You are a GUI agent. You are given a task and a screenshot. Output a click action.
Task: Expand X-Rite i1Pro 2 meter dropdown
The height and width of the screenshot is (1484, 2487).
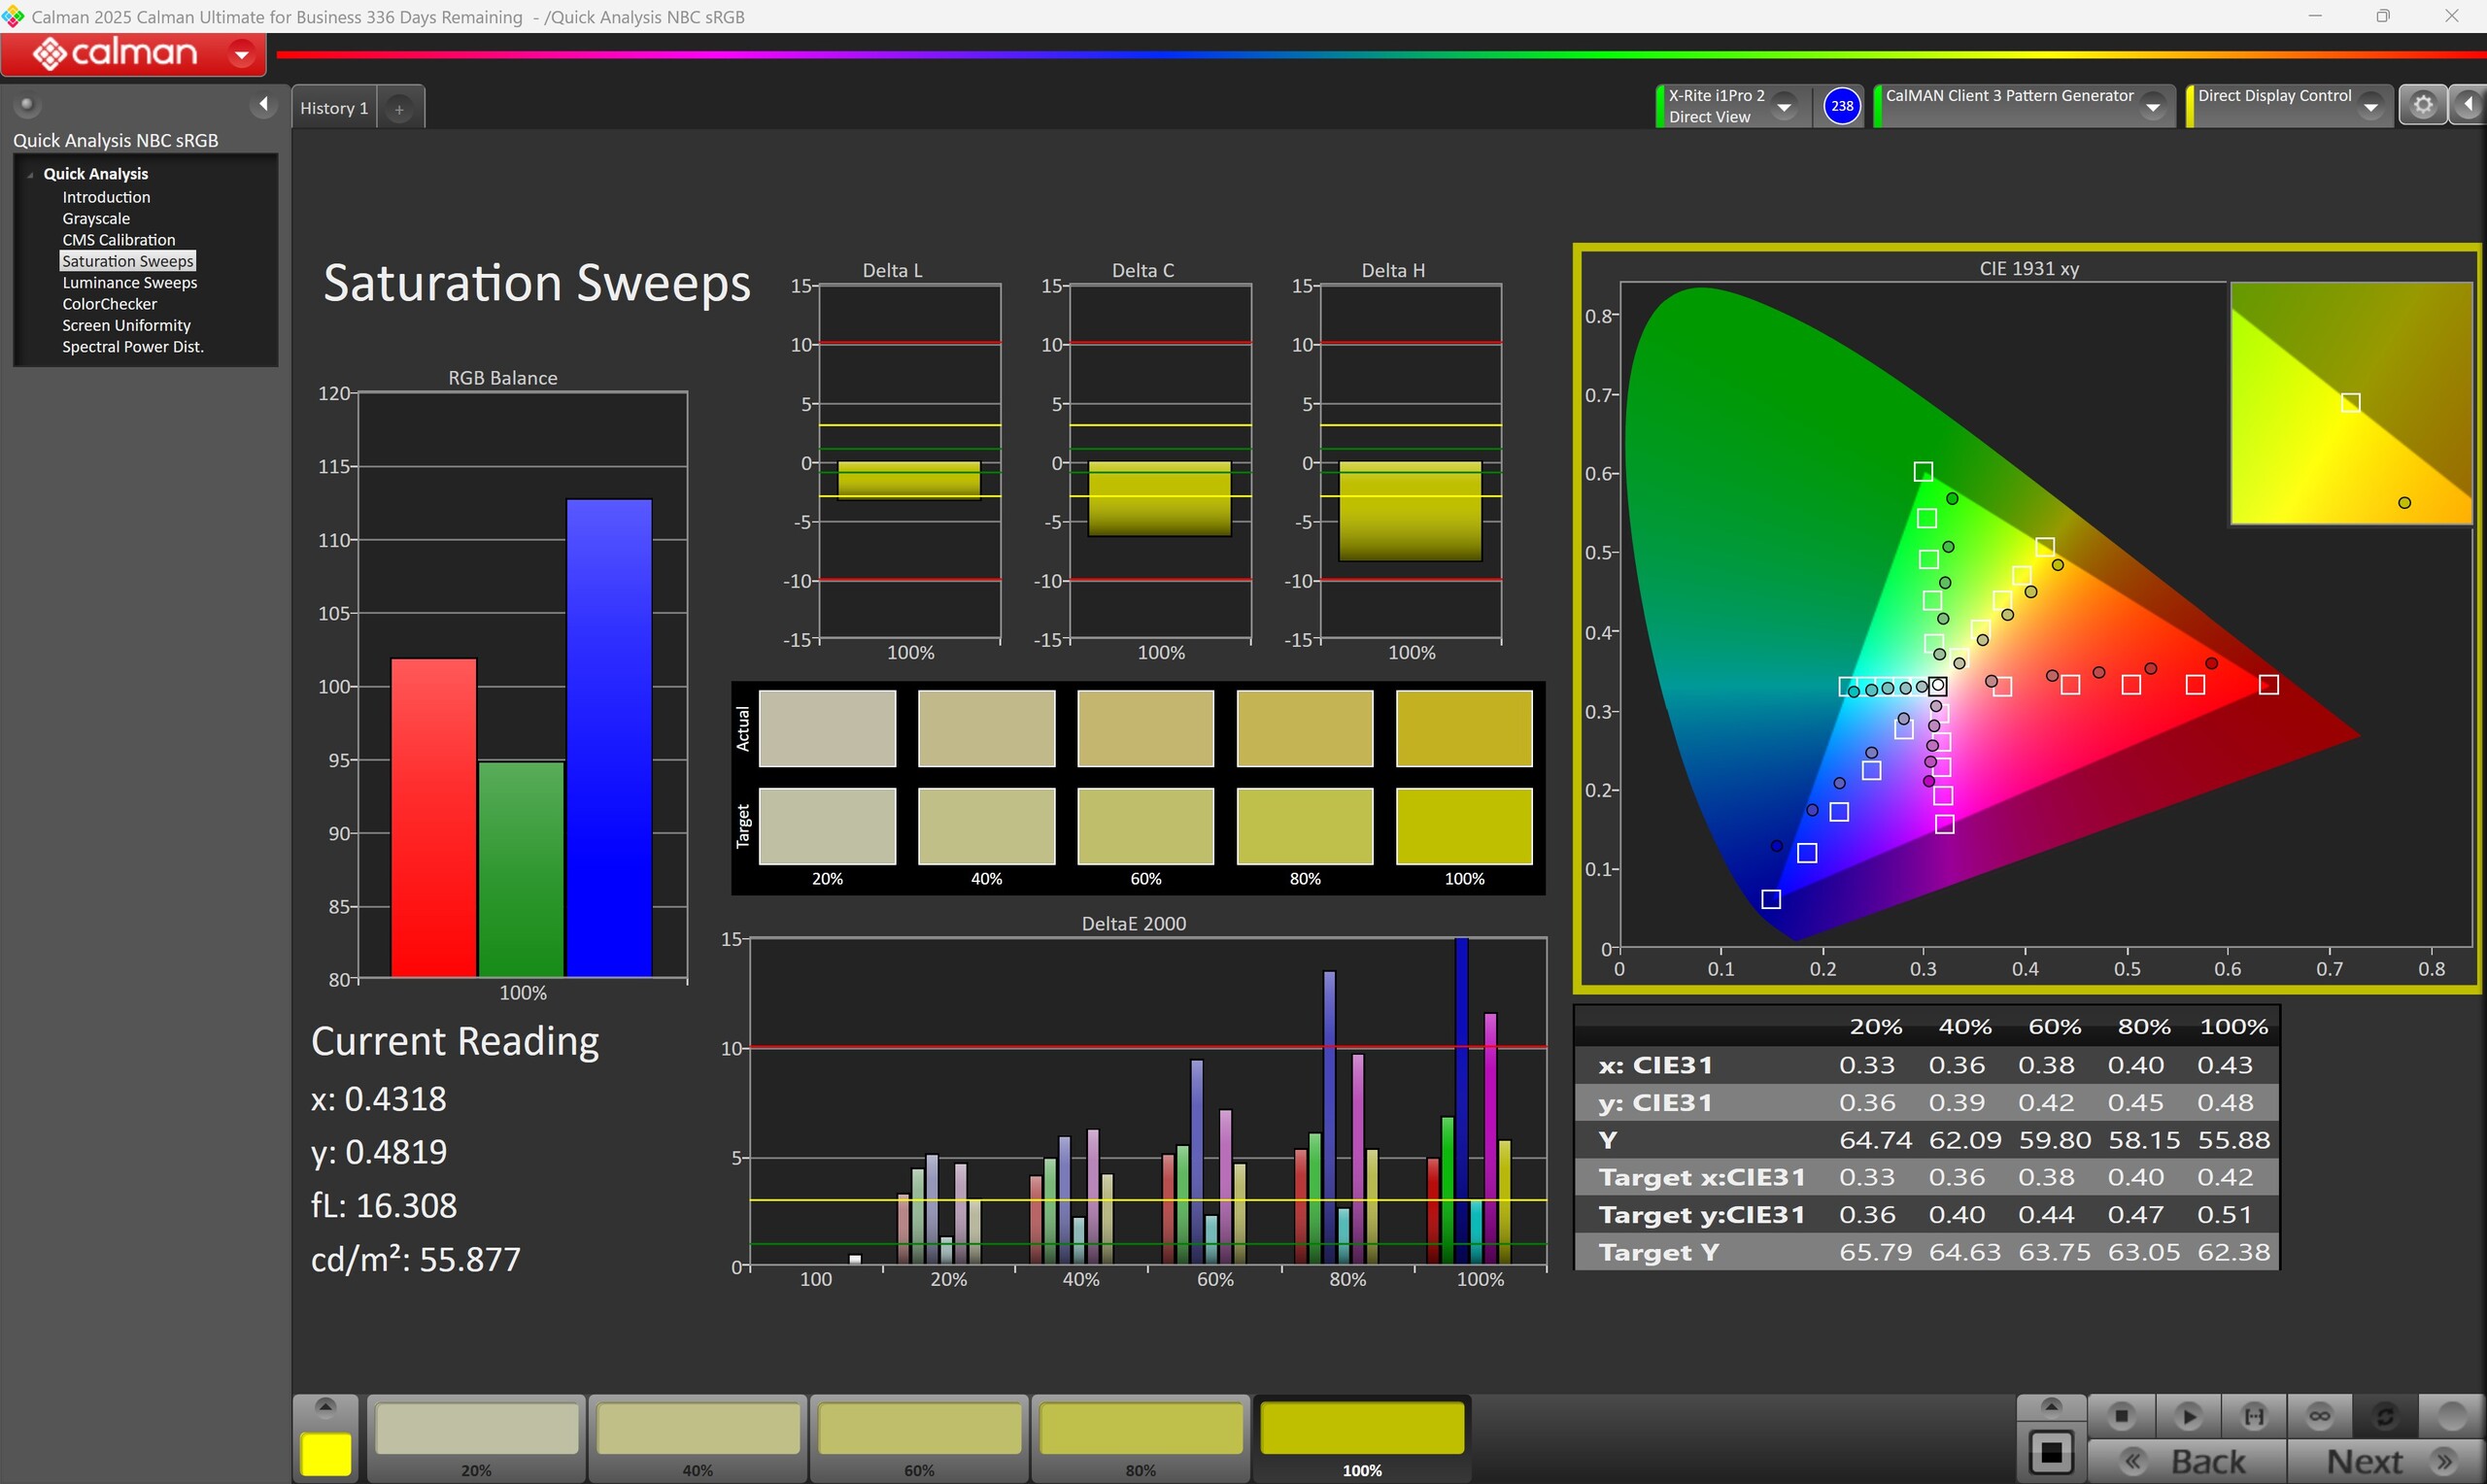click(1785, 106)
